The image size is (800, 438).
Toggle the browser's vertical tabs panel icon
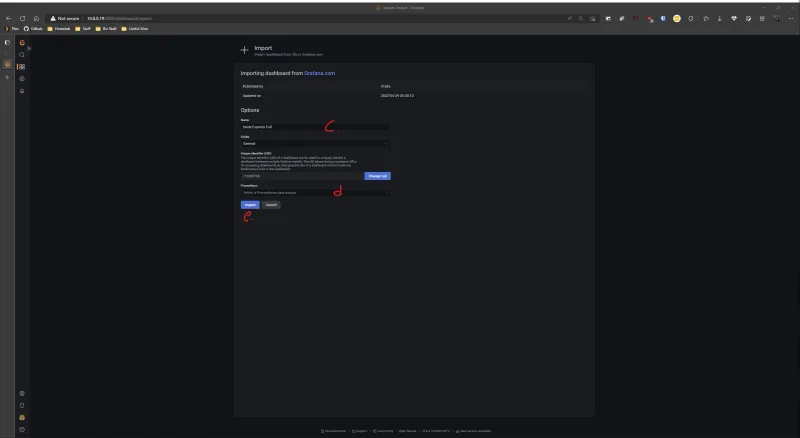7,42
